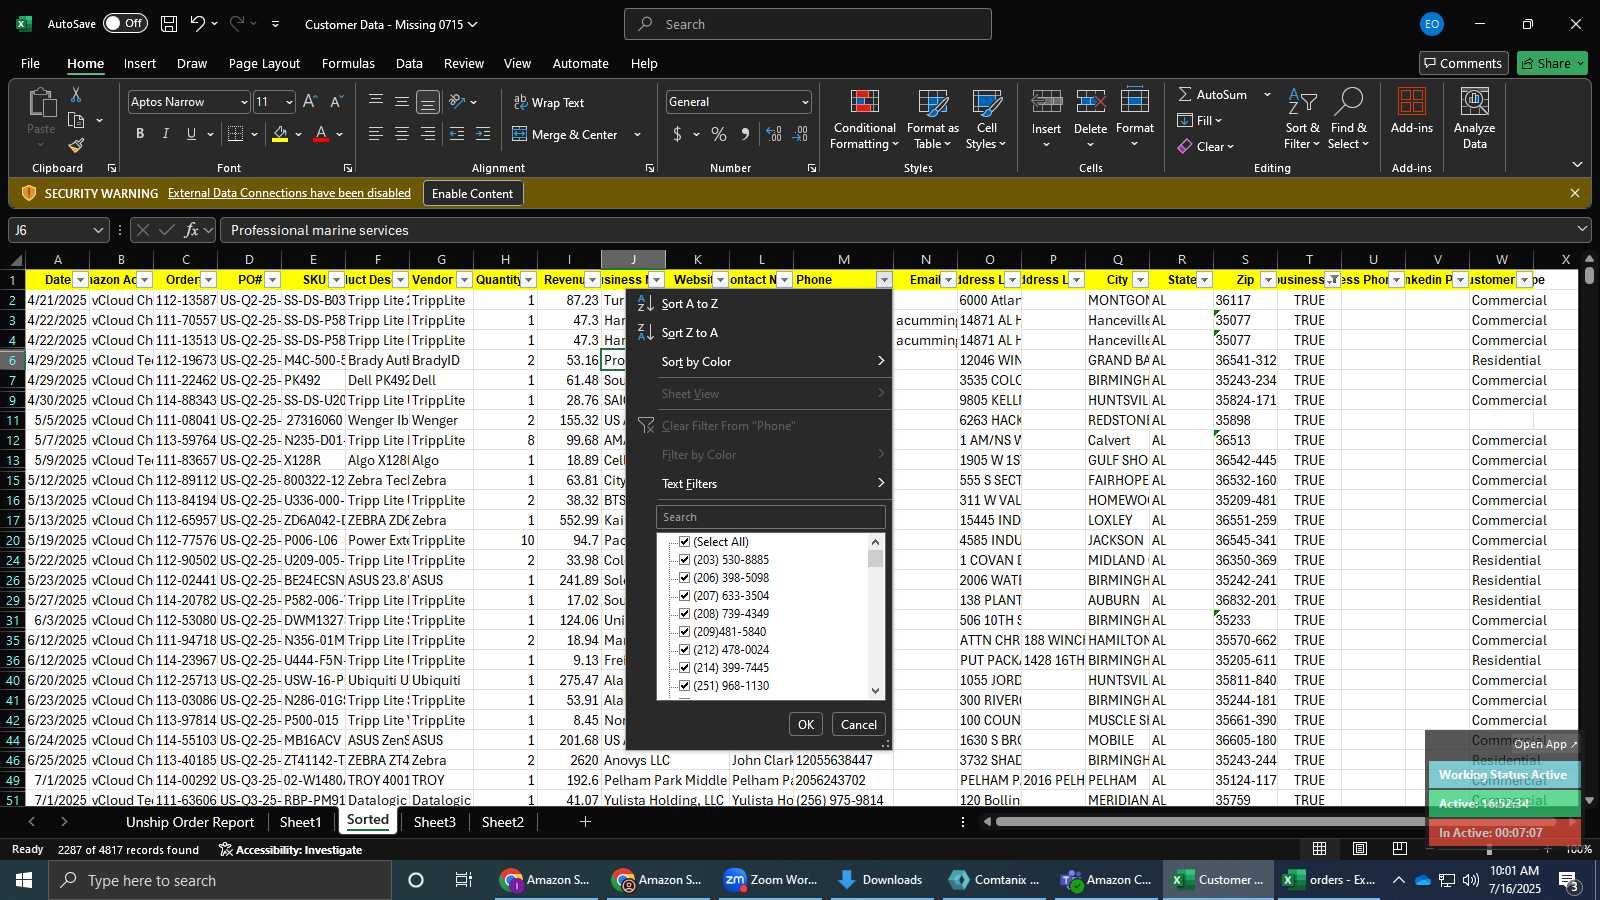Image resolution: width=1600 pixels, height=900 pixels.
Task: Open External Data Connections warning link
Action: 289,193
